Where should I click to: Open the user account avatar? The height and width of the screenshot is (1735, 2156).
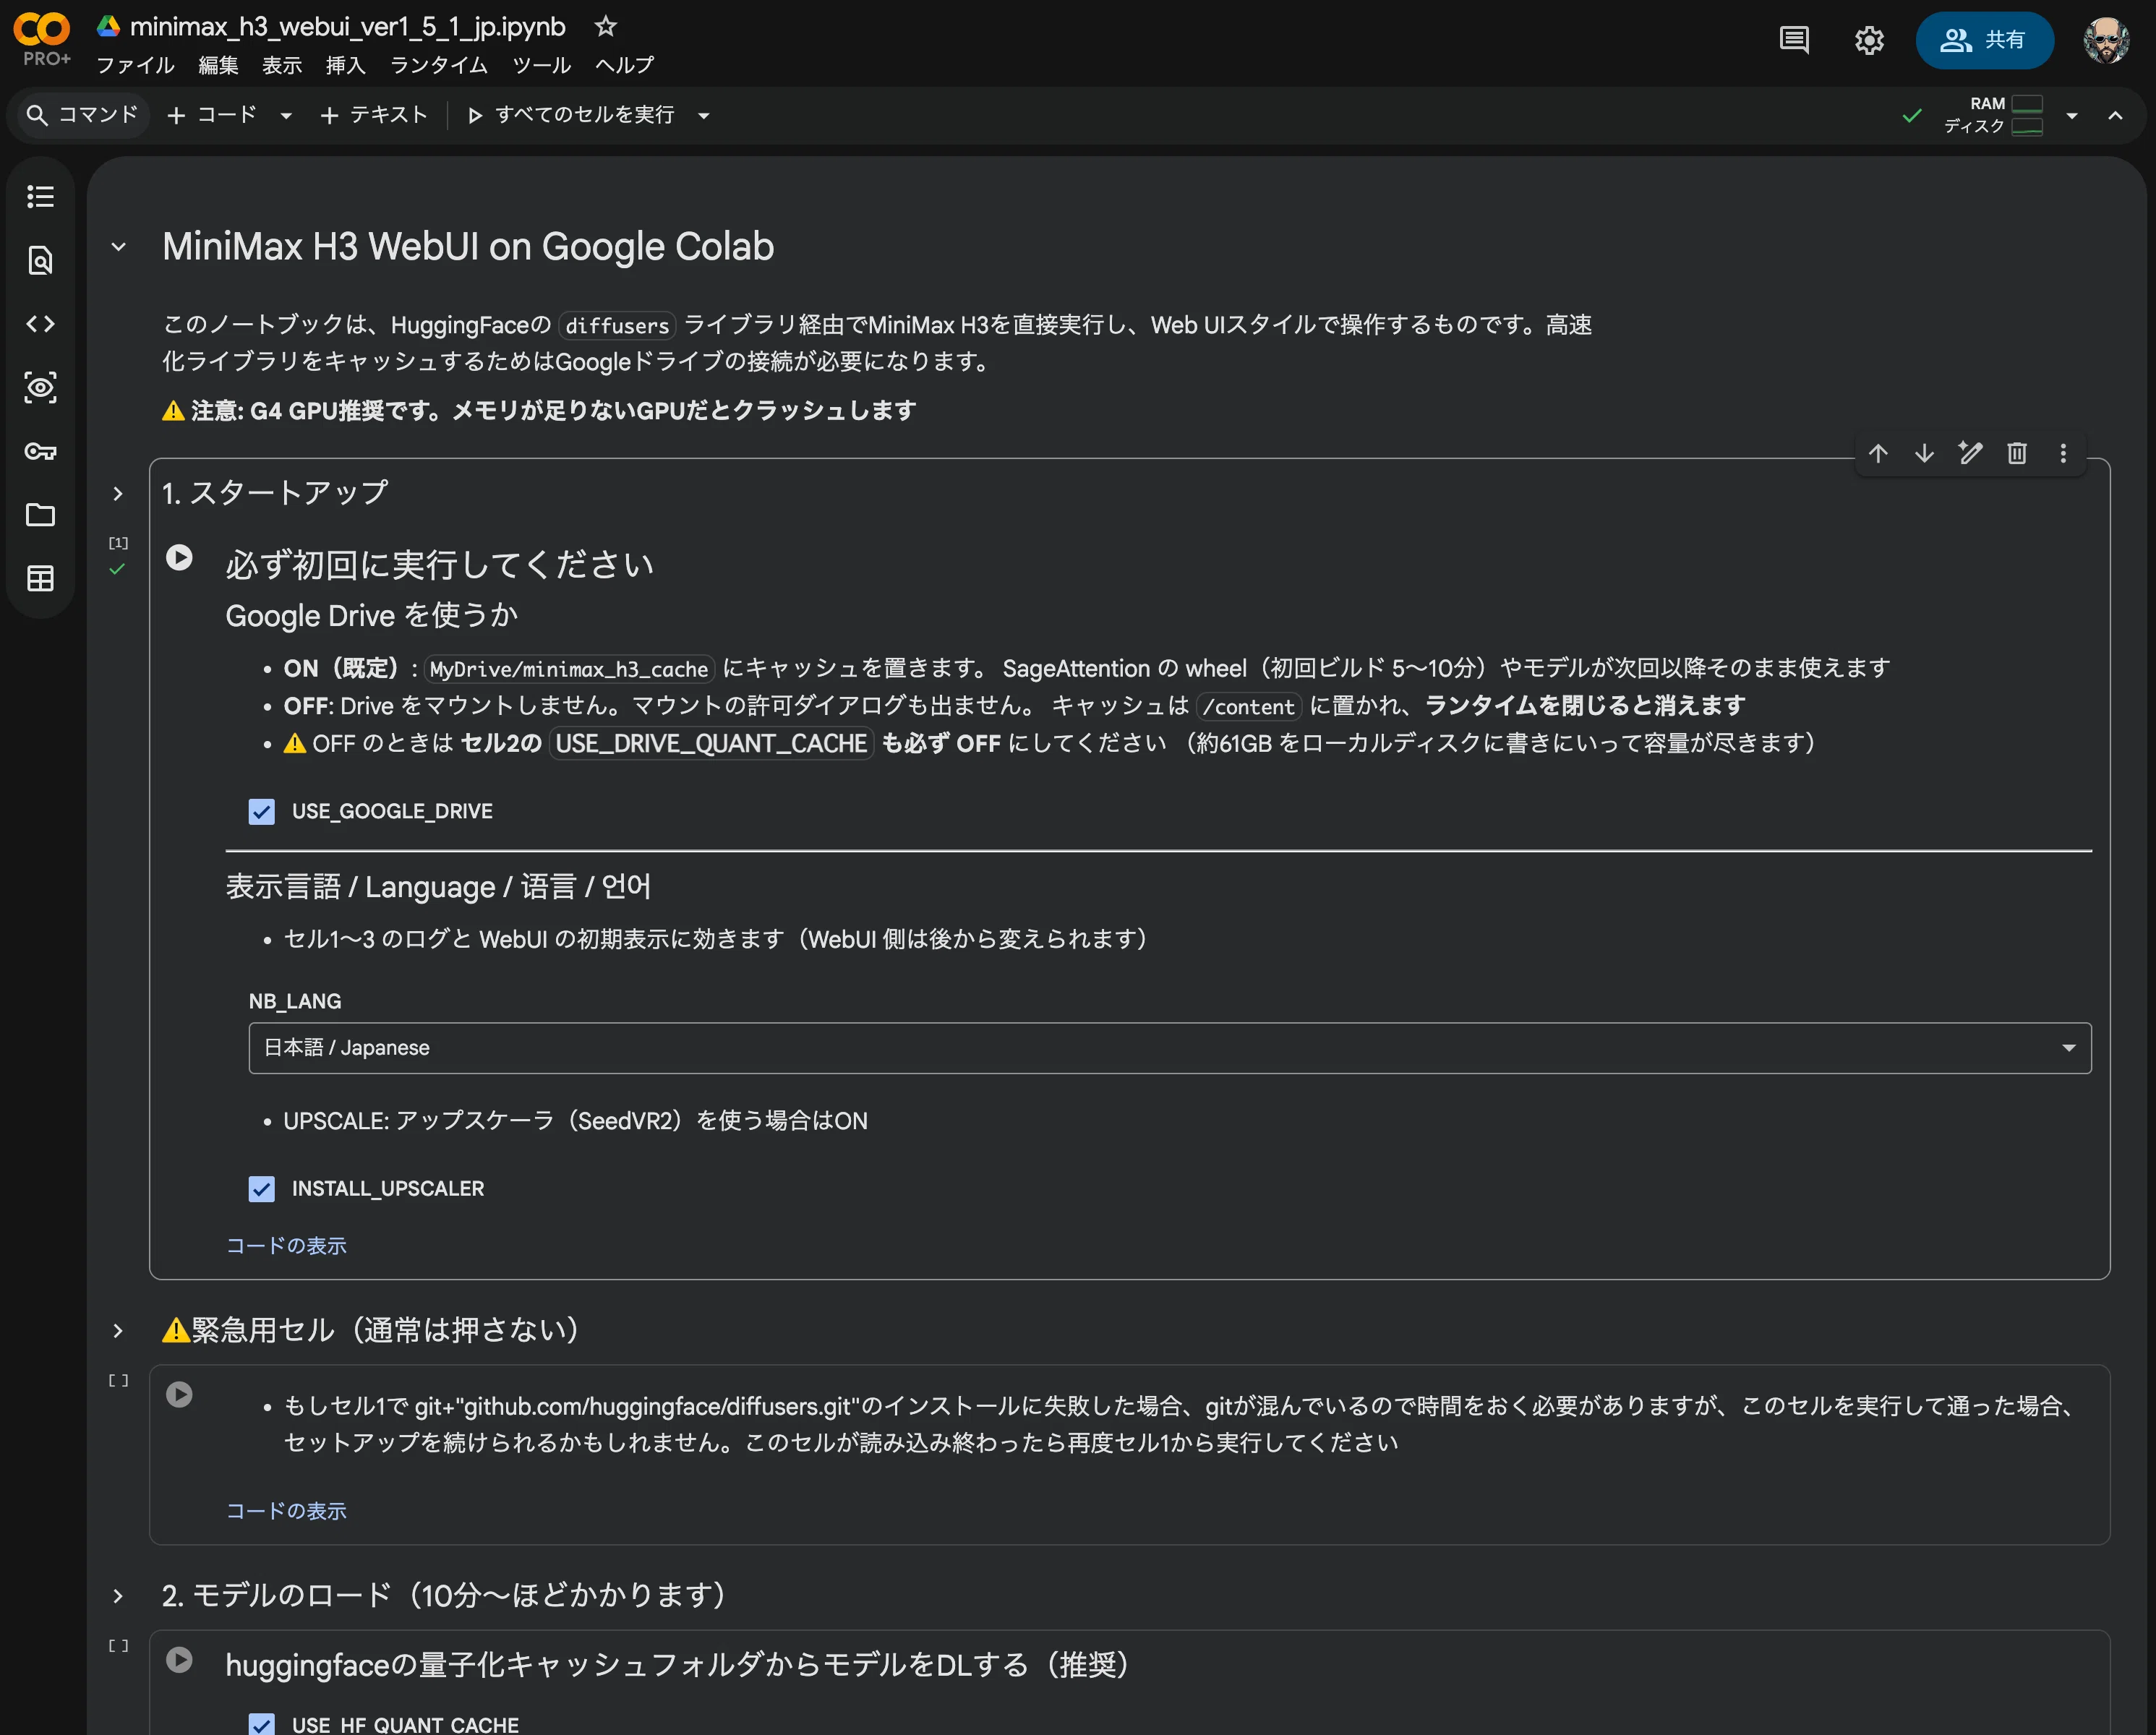2106,40
